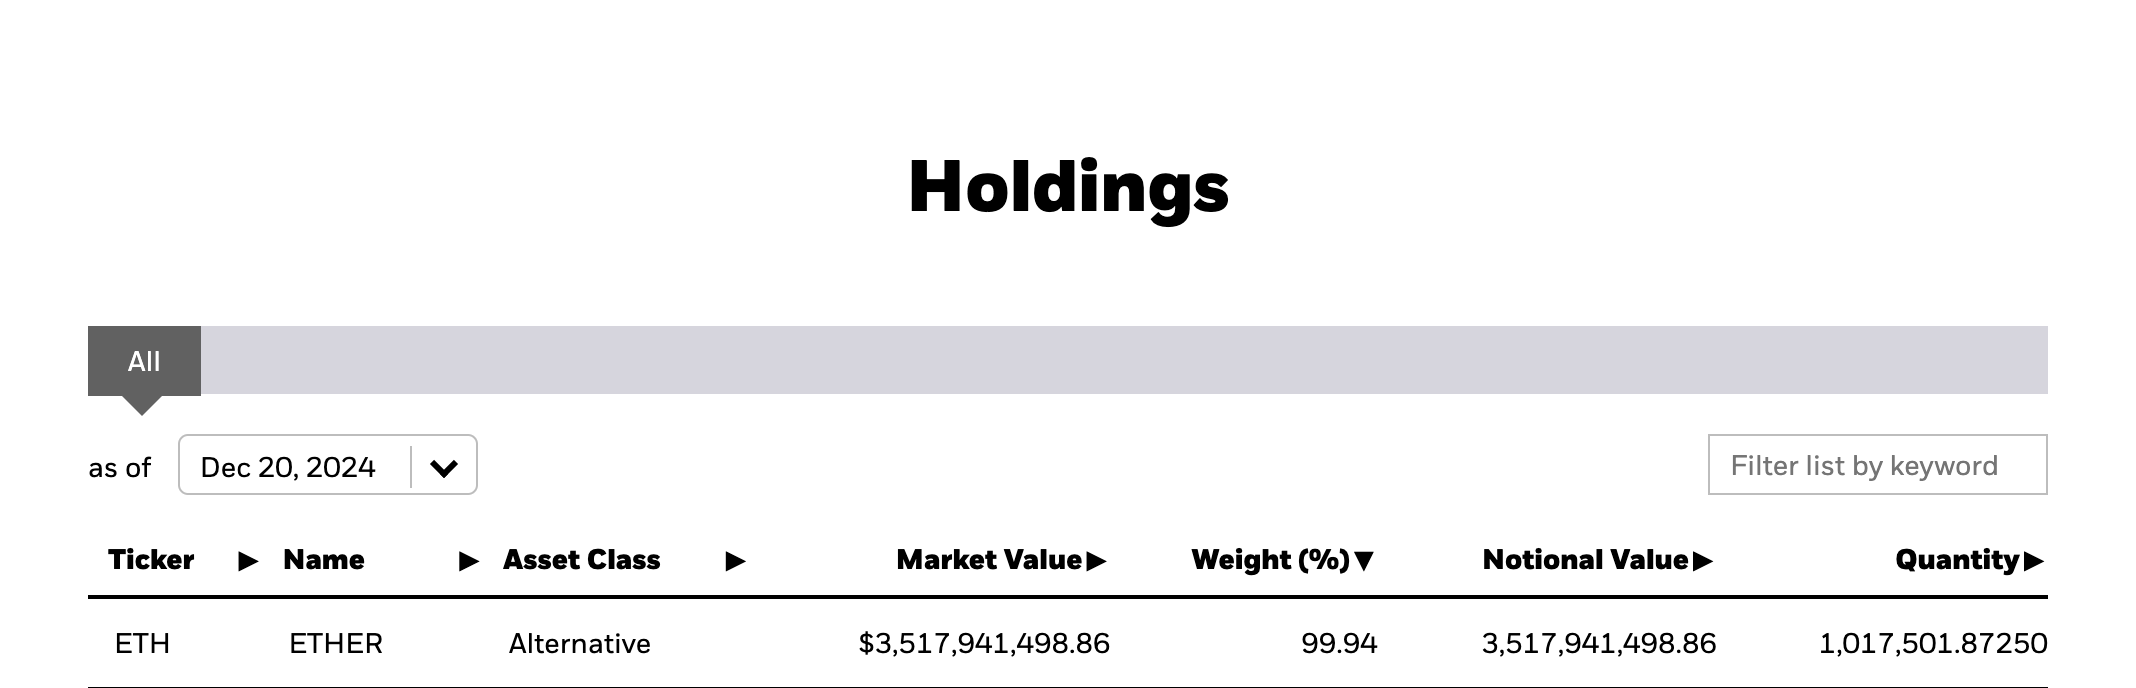This screenshot has height=688, width=2136.
Task: Click the Filter list by keyword field
Action: [1876, 465]
